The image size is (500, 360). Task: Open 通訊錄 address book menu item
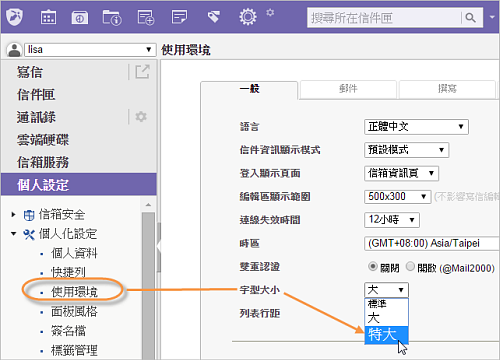coord(36,117)
